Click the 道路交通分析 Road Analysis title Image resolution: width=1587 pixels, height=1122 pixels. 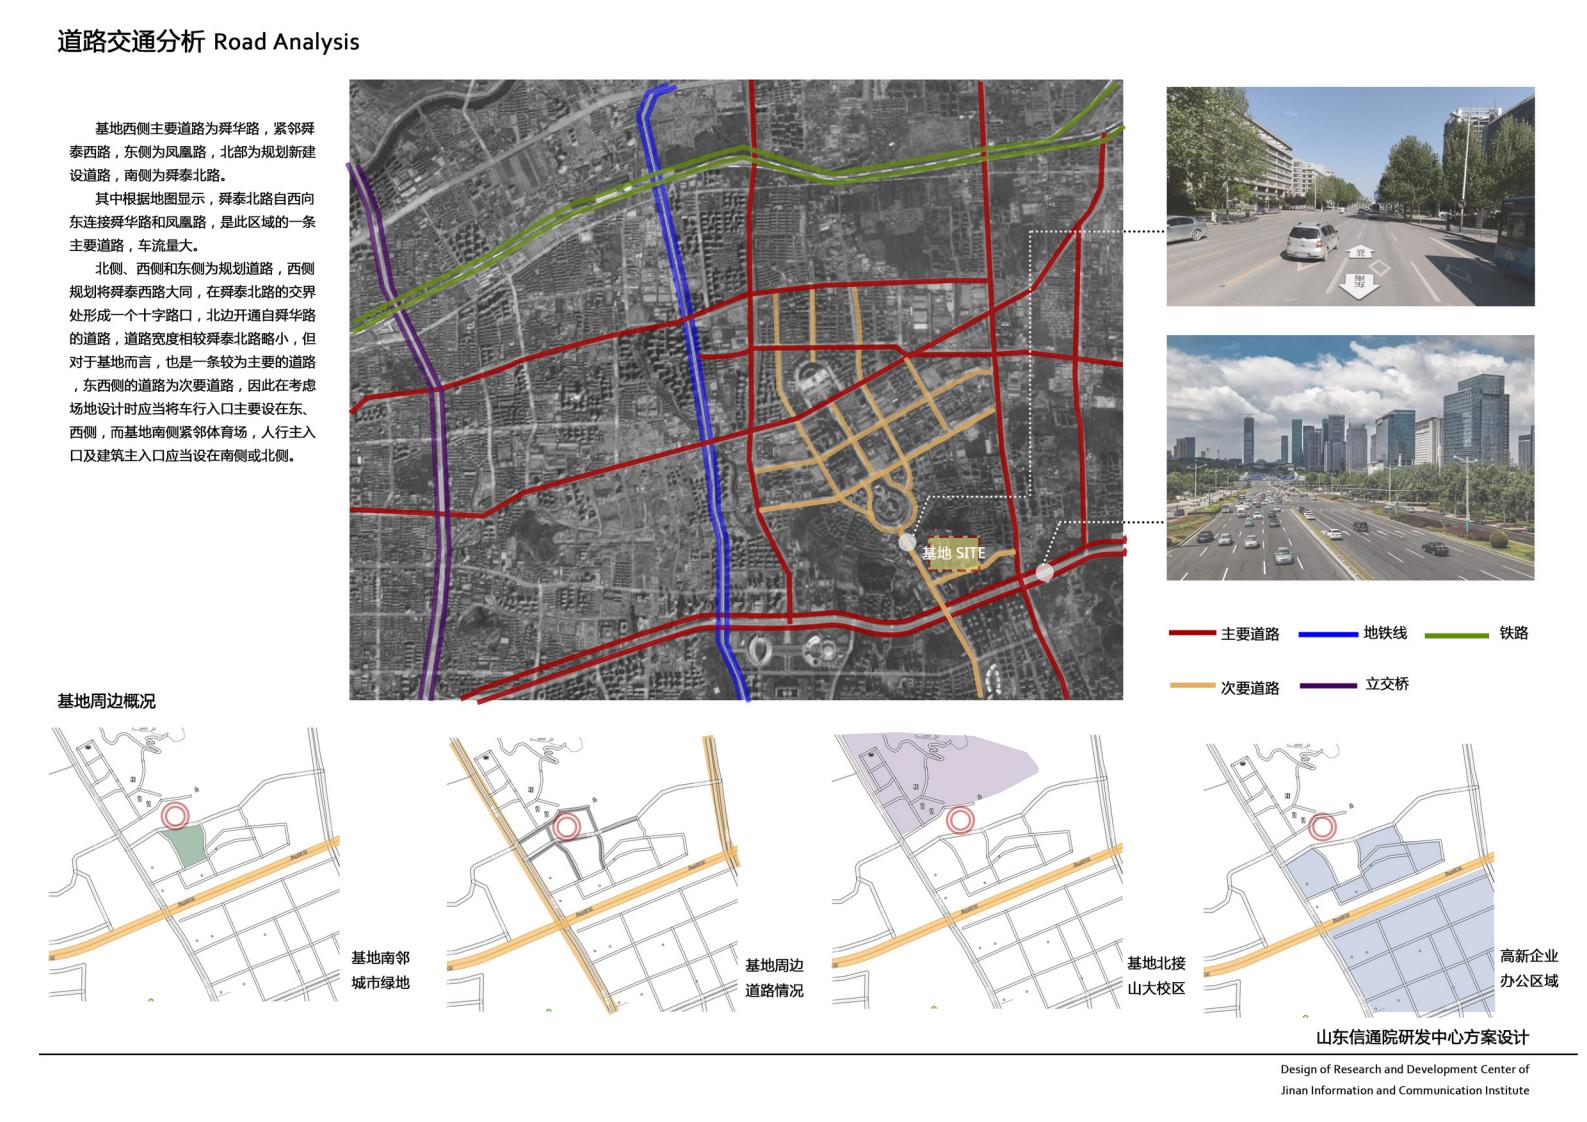208,42
